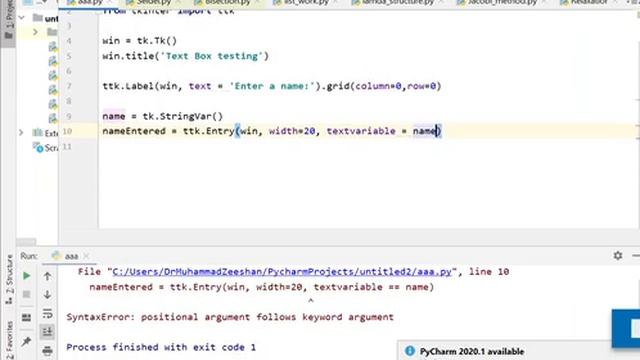Switch to the list_work.py editor tab
640x360 pixels.
pos(305,3)
